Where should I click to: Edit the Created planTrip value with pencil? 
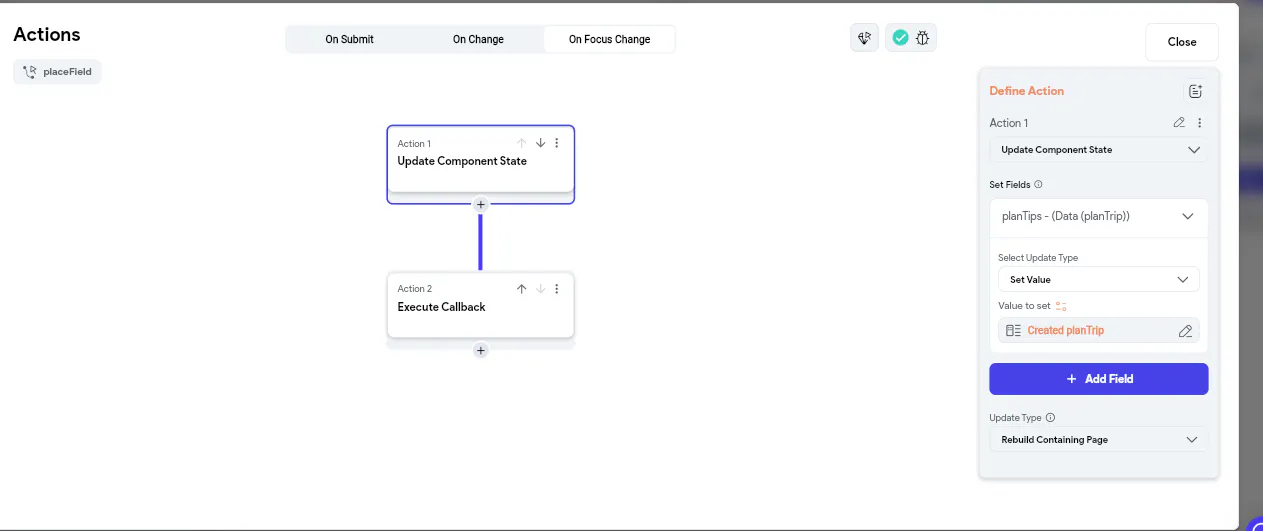pyautogui.click(x=1185, y=331)
